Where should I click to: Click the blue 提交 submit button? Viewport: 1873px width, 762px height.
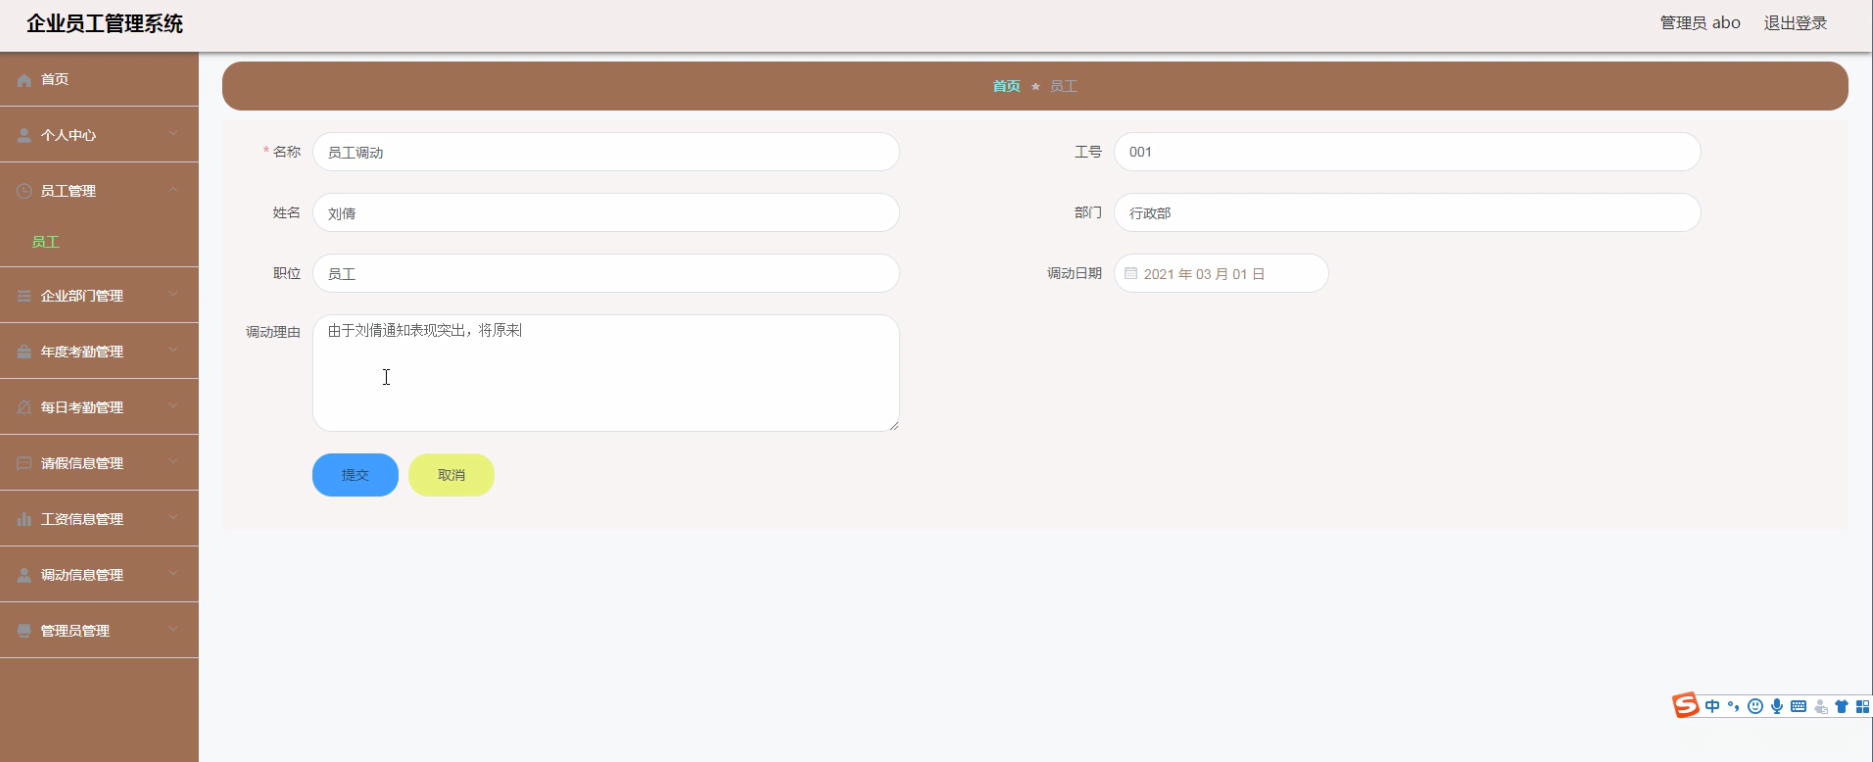355,475
